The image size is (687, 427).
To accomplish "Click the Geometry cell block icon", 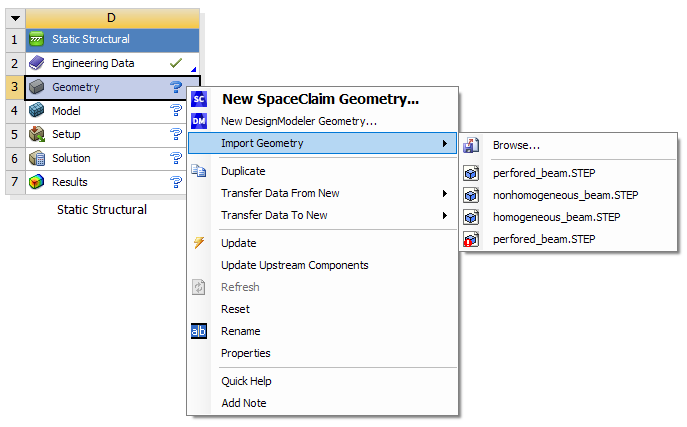I will tap(36, 87).
